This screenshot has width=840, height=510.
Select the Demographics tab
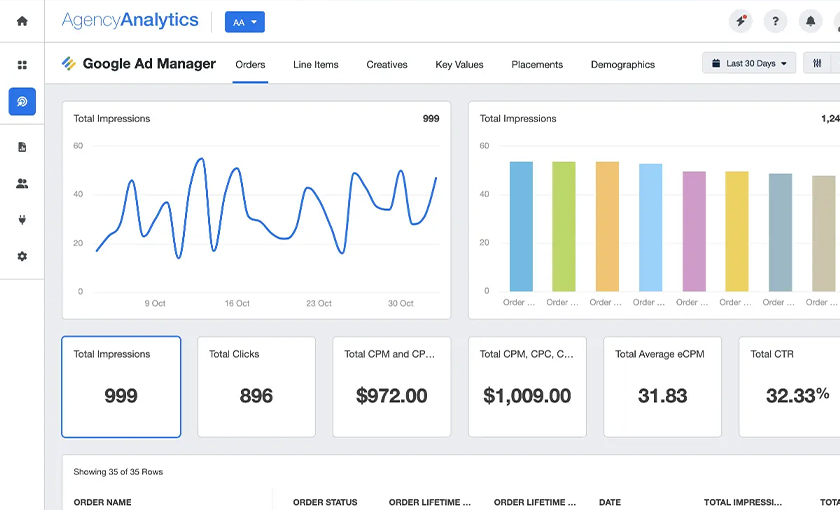point(622,65)
